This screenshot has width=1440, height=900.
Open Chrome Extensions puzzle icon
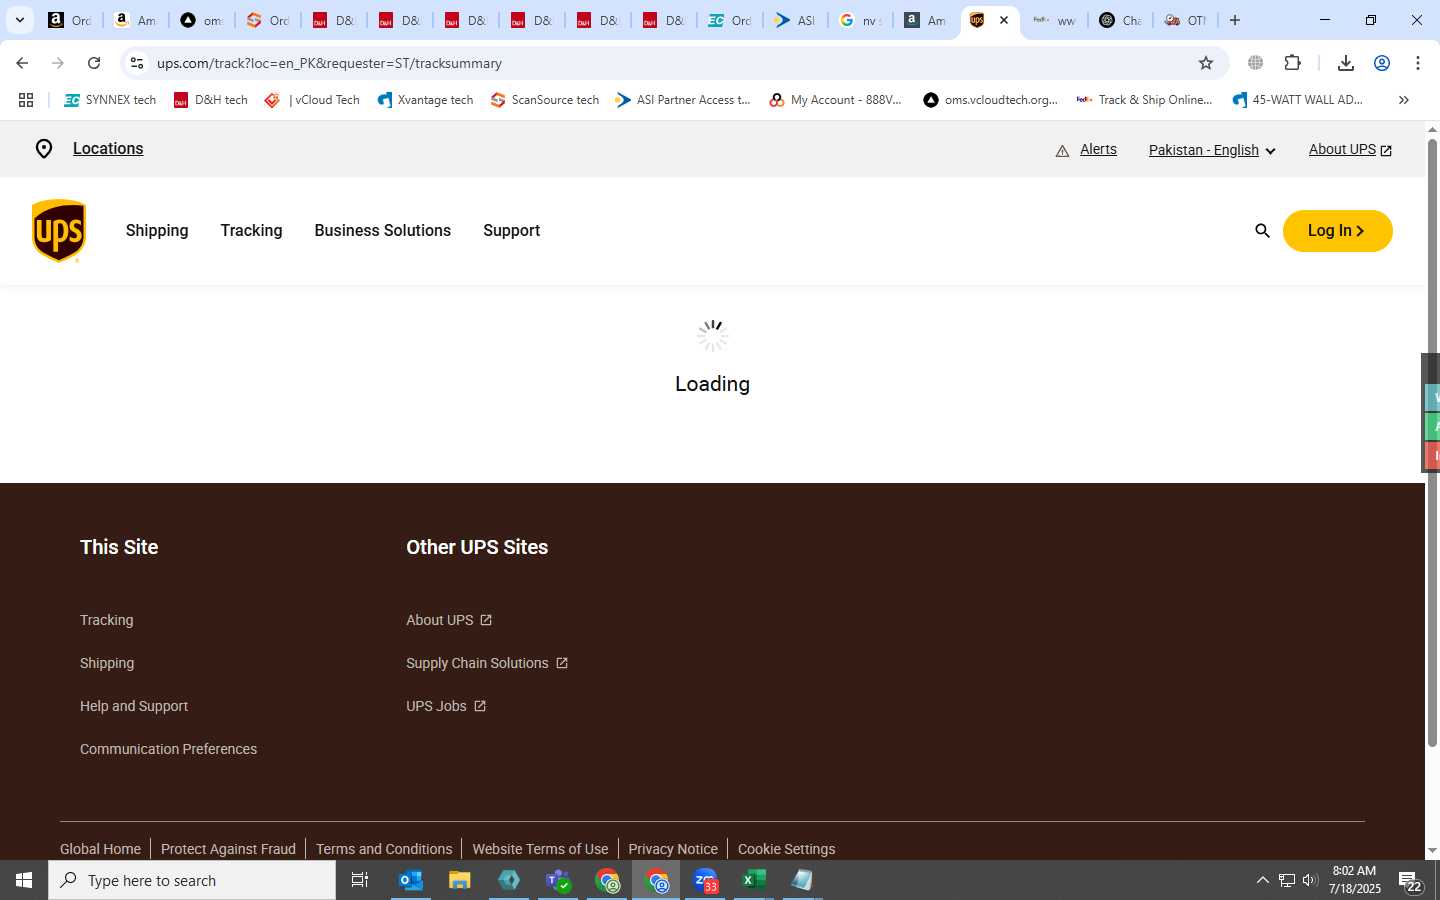coord(1292,63)
